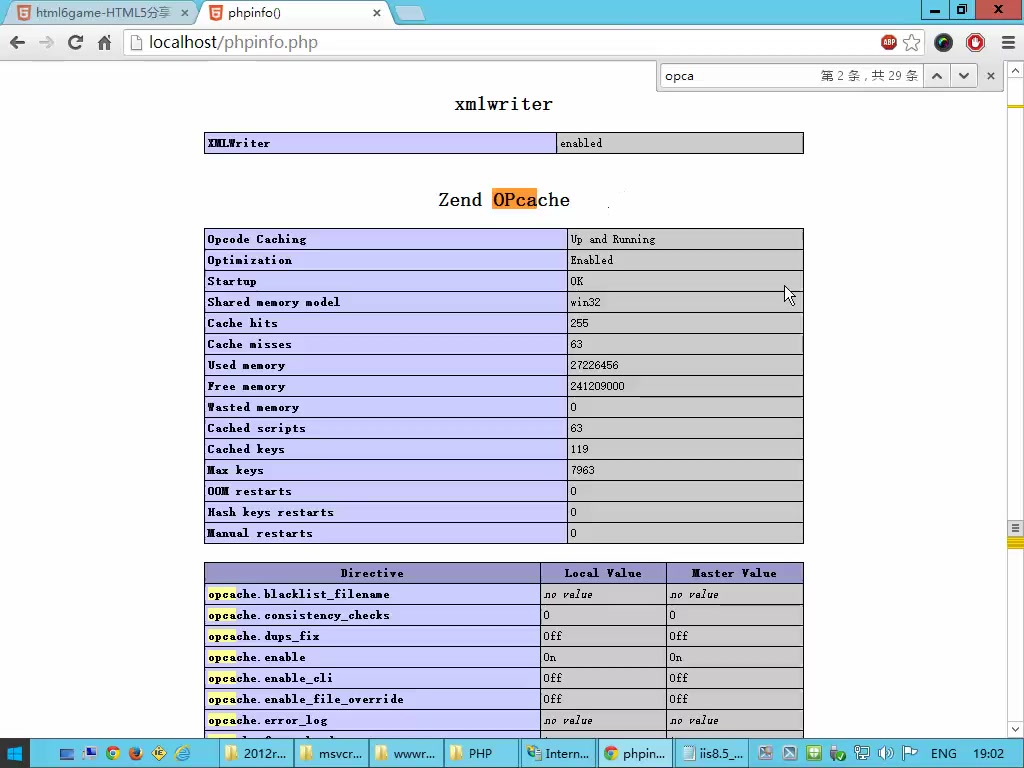The image size is (1024, 768).
Task: Reload the phpinfo page
Action: click(76, 42)
